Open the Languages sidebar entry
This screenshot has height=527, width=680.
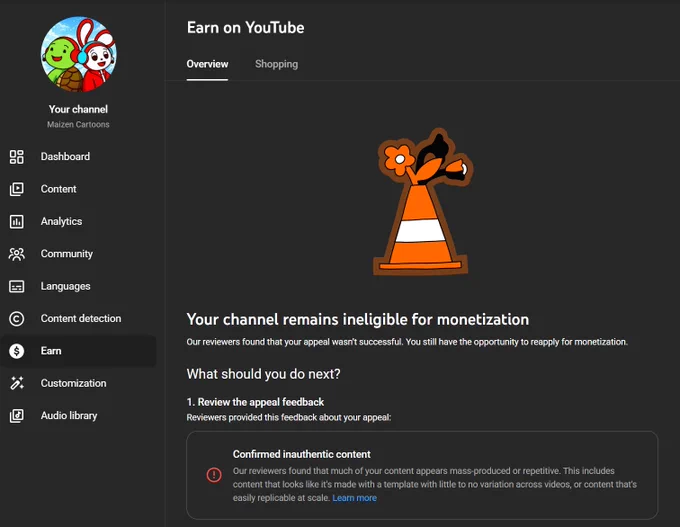click(x=78, y=286)
